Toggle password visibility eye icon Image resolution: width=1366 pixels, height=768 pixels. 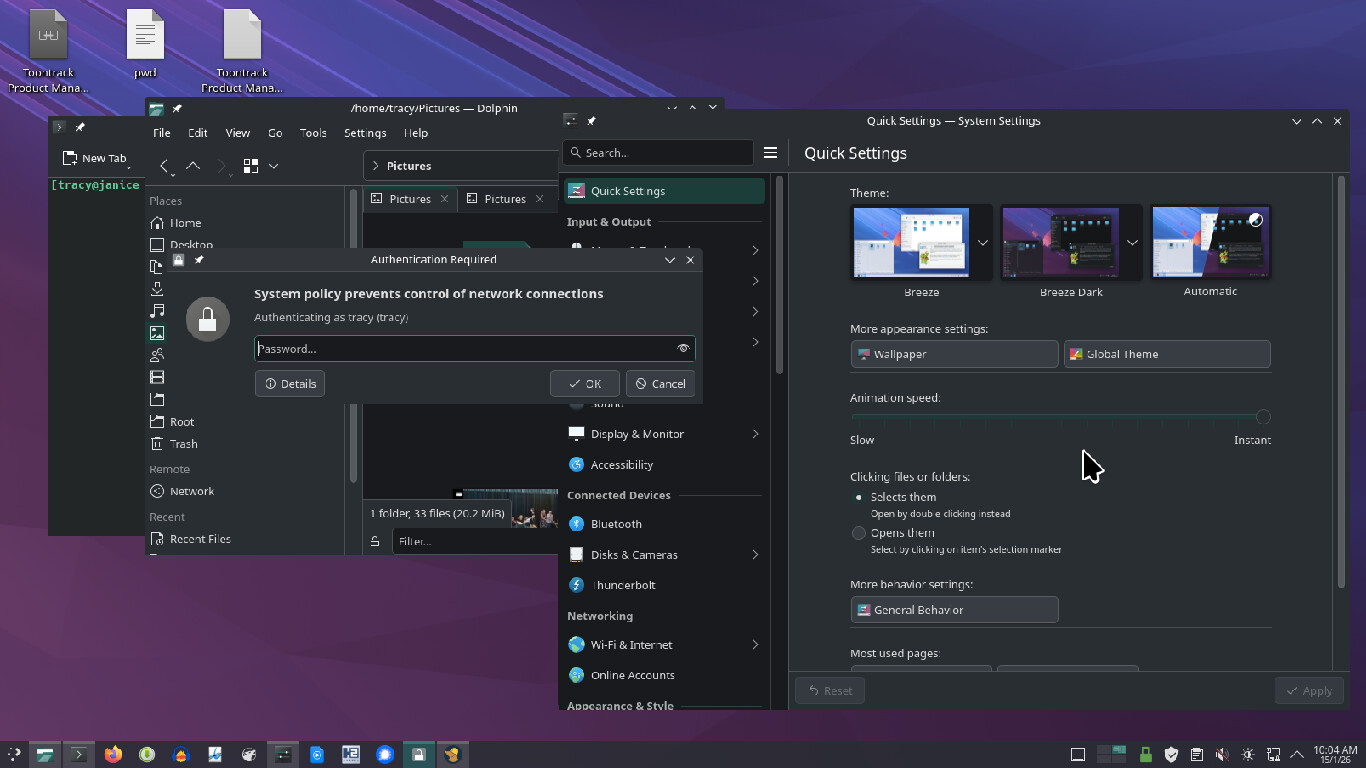[683, 349]
